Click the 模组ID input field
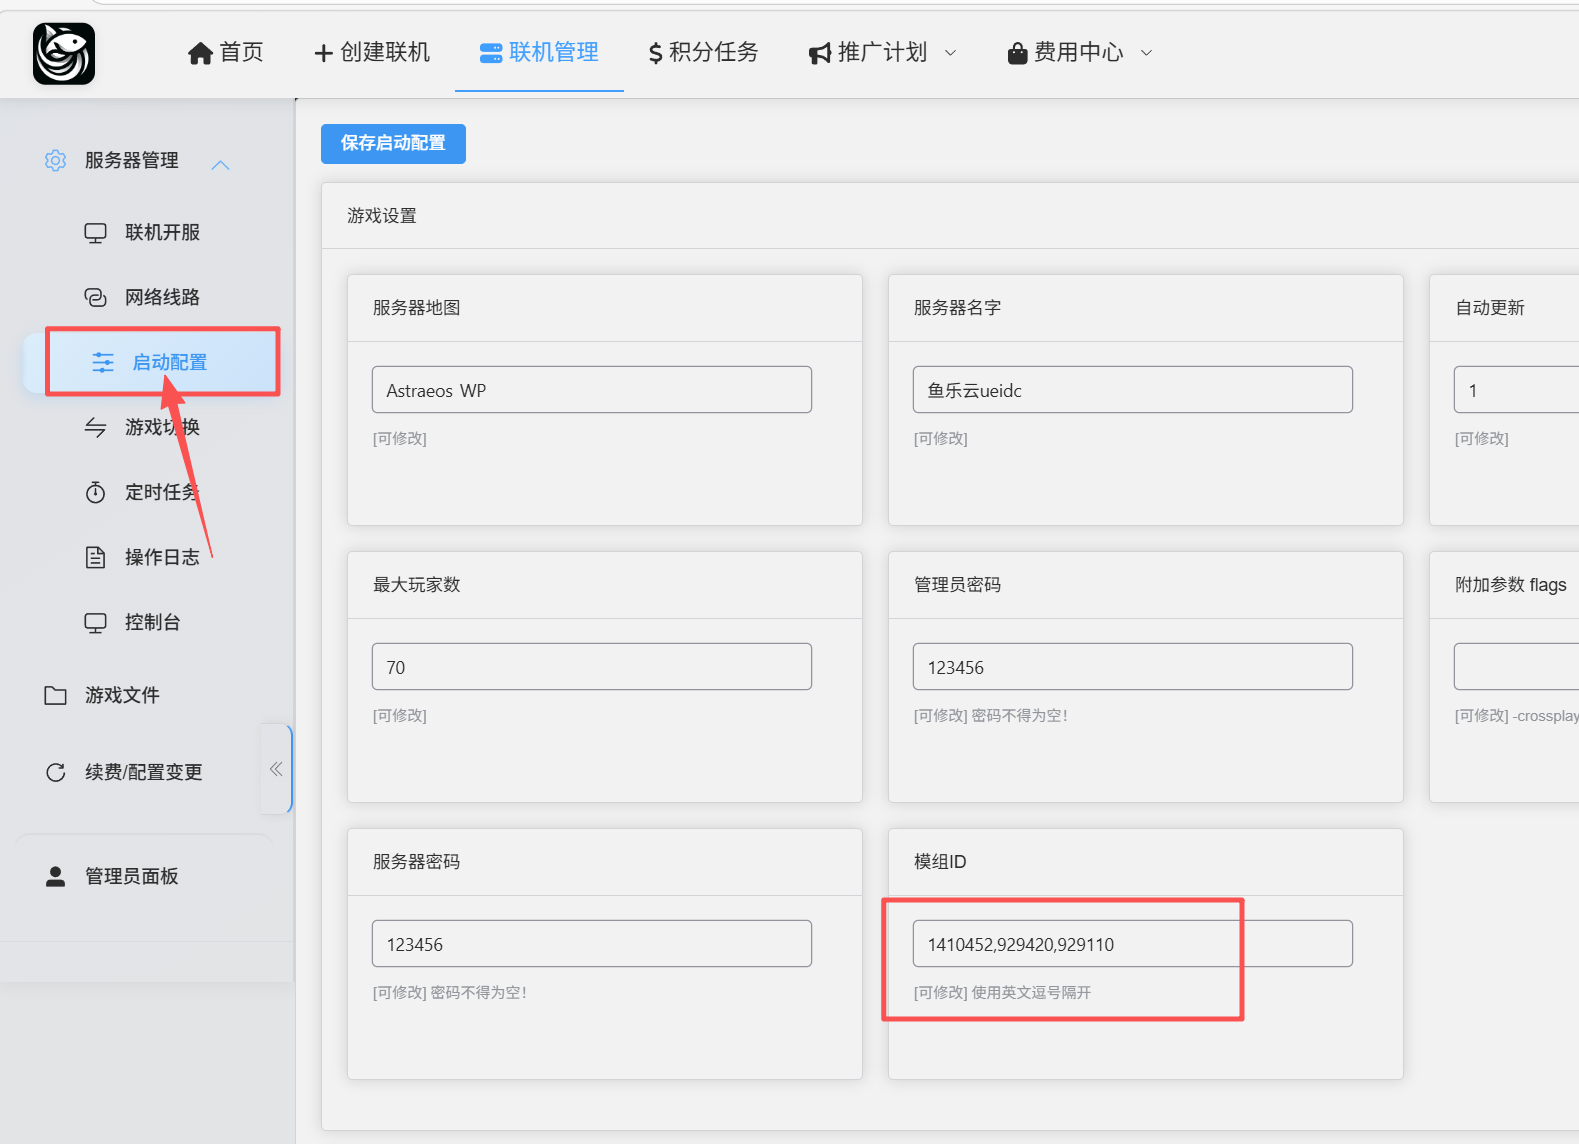 click(x=1132, y=944)
